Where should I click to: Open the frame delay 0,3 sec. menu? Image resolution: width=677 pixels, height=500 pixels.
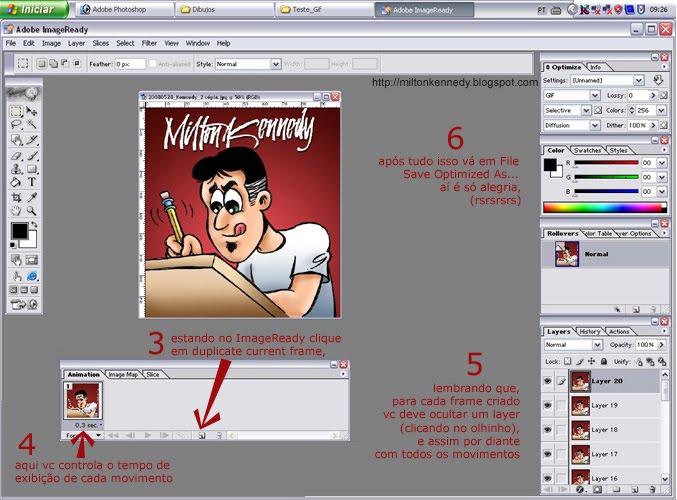click(88, 425)
